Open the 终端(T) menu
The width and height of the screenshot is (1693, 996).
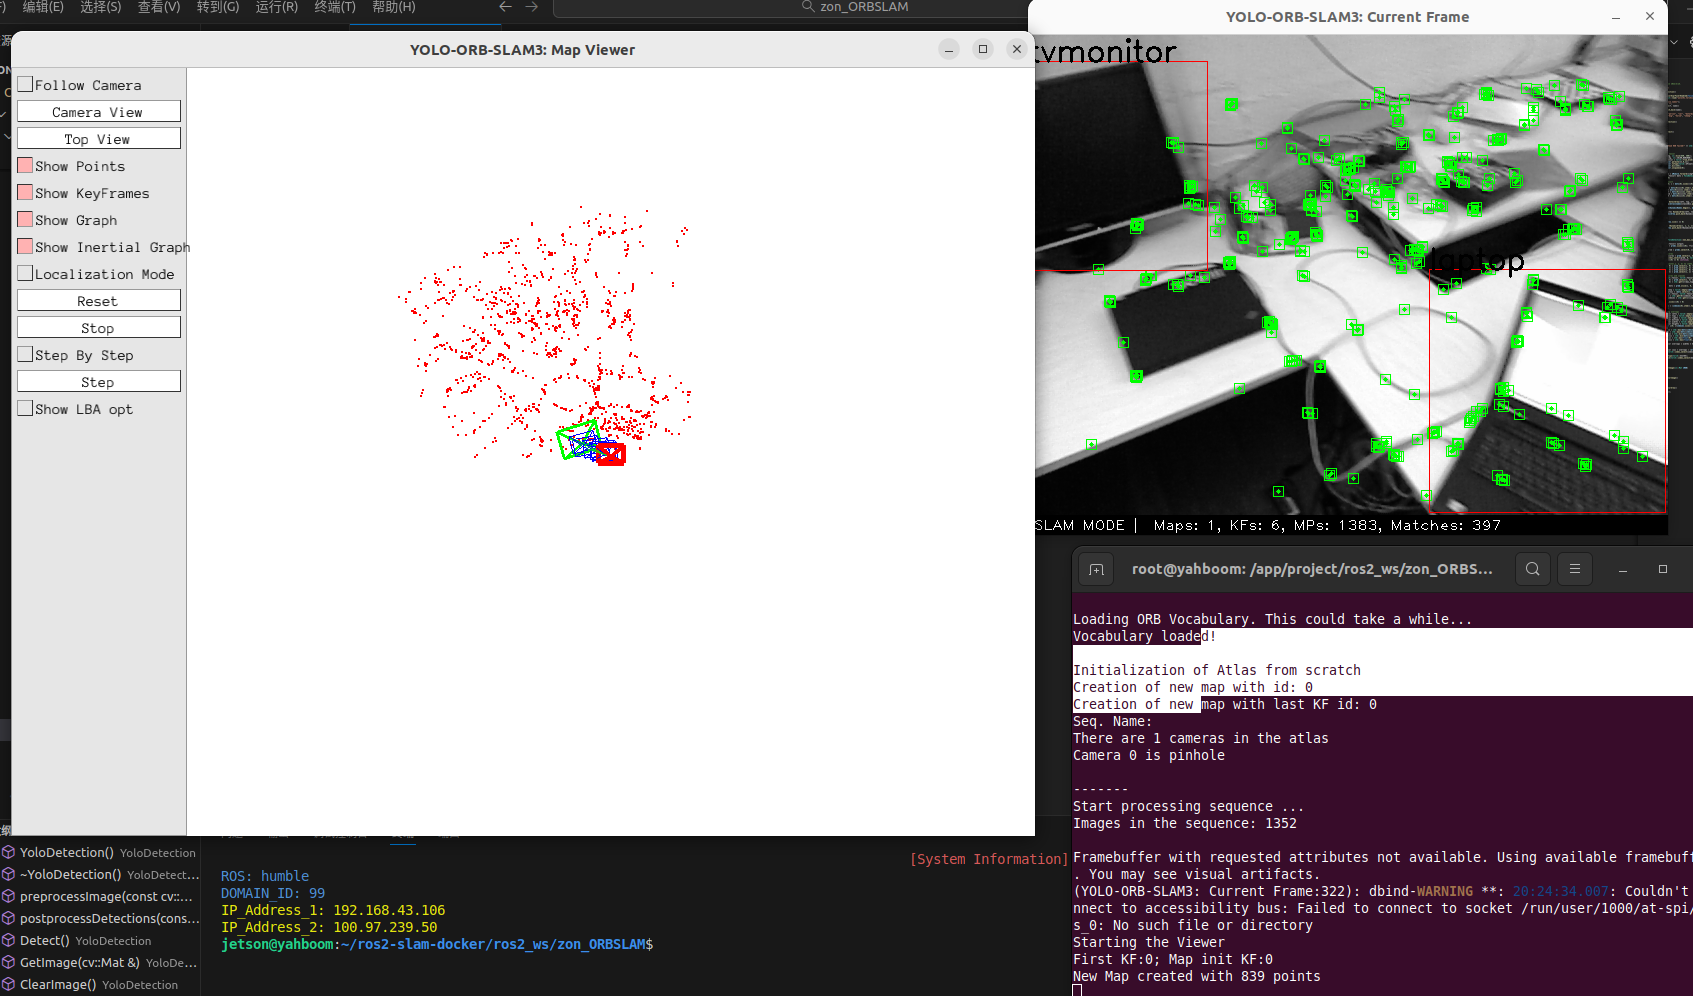(335, 7)
